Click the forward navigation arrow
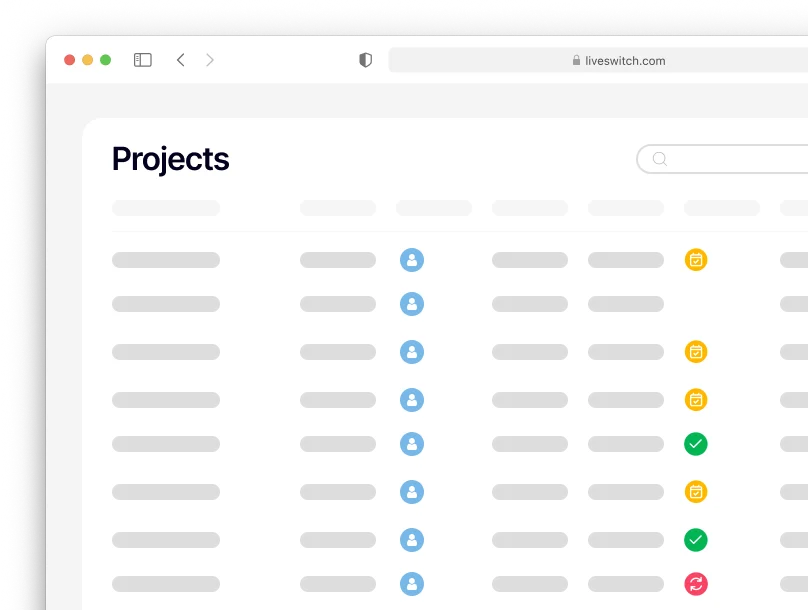The image size is (808, 610). [x=210, y=60]
